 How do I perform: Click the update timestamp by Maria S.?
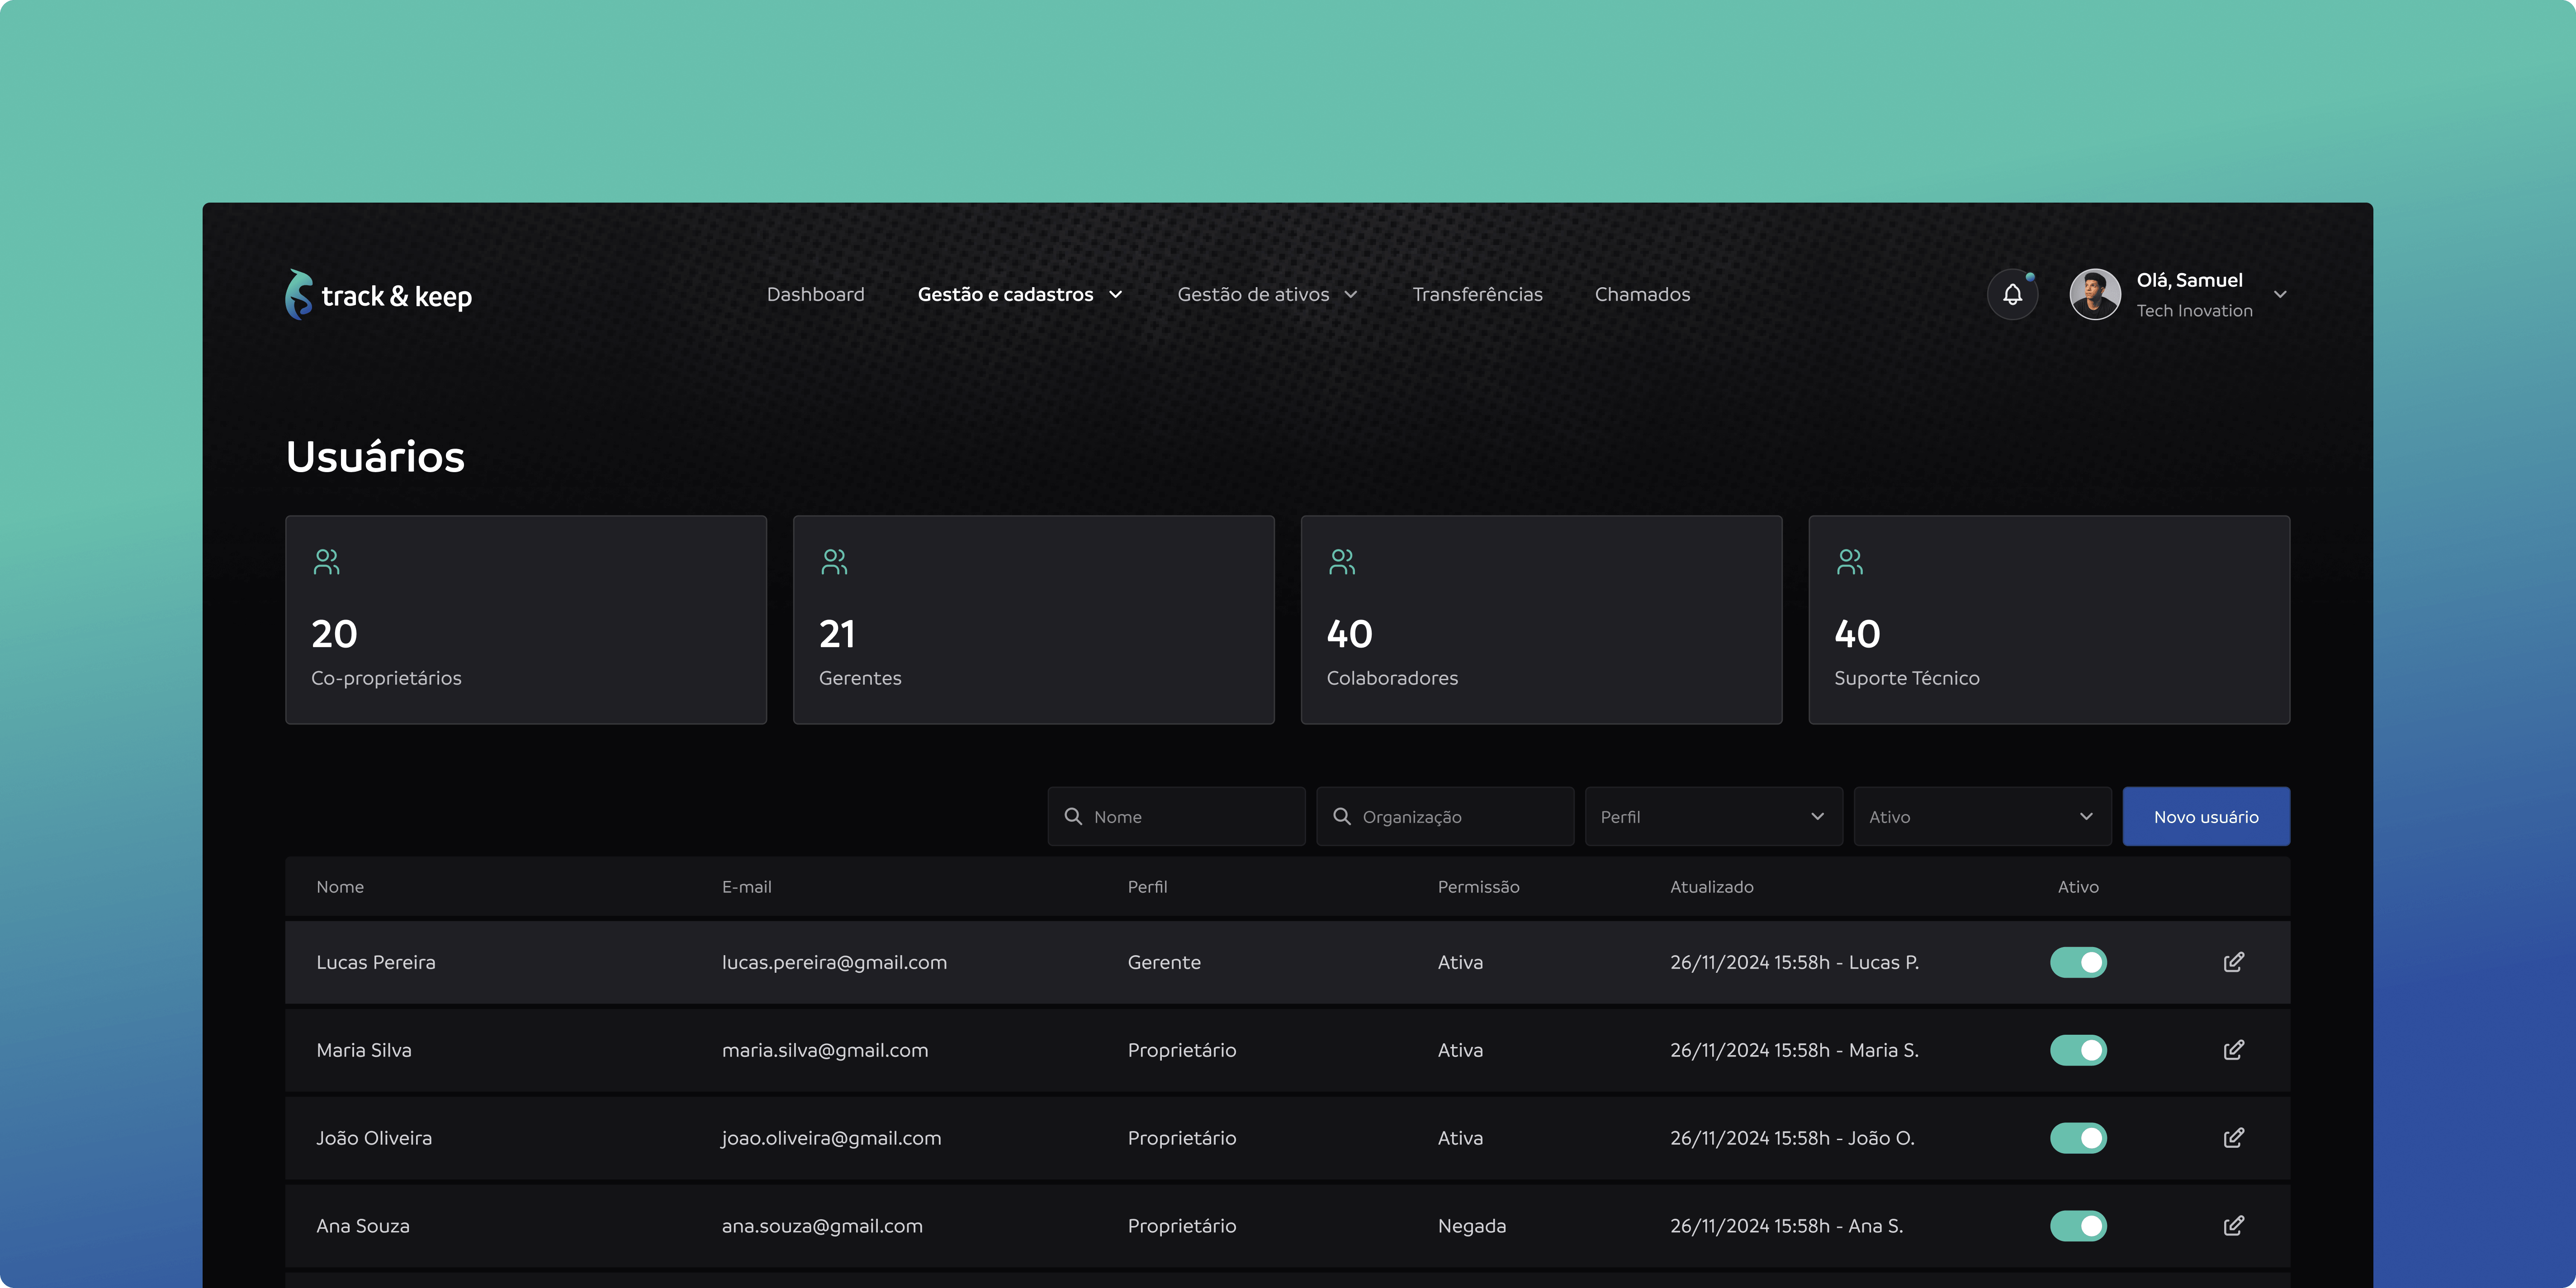(x=1794, y=1050)
